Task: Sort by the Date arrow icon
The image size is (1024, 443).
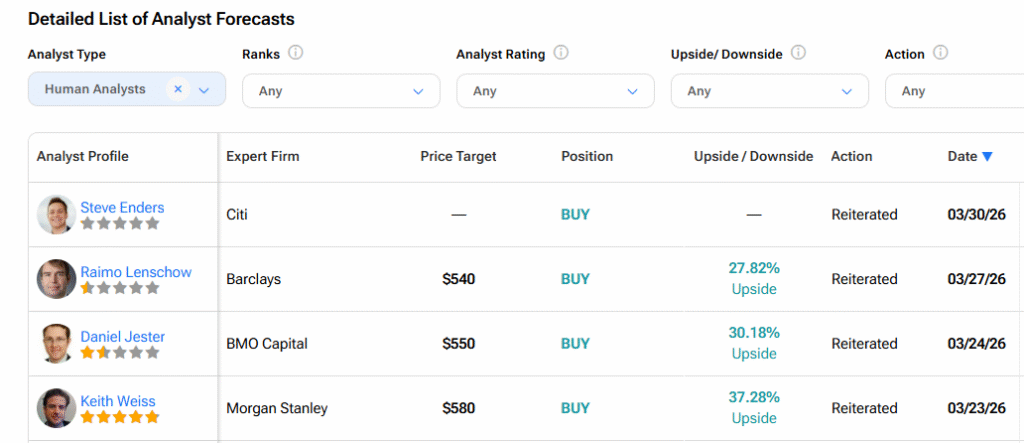Action: [x=987, y=157]
